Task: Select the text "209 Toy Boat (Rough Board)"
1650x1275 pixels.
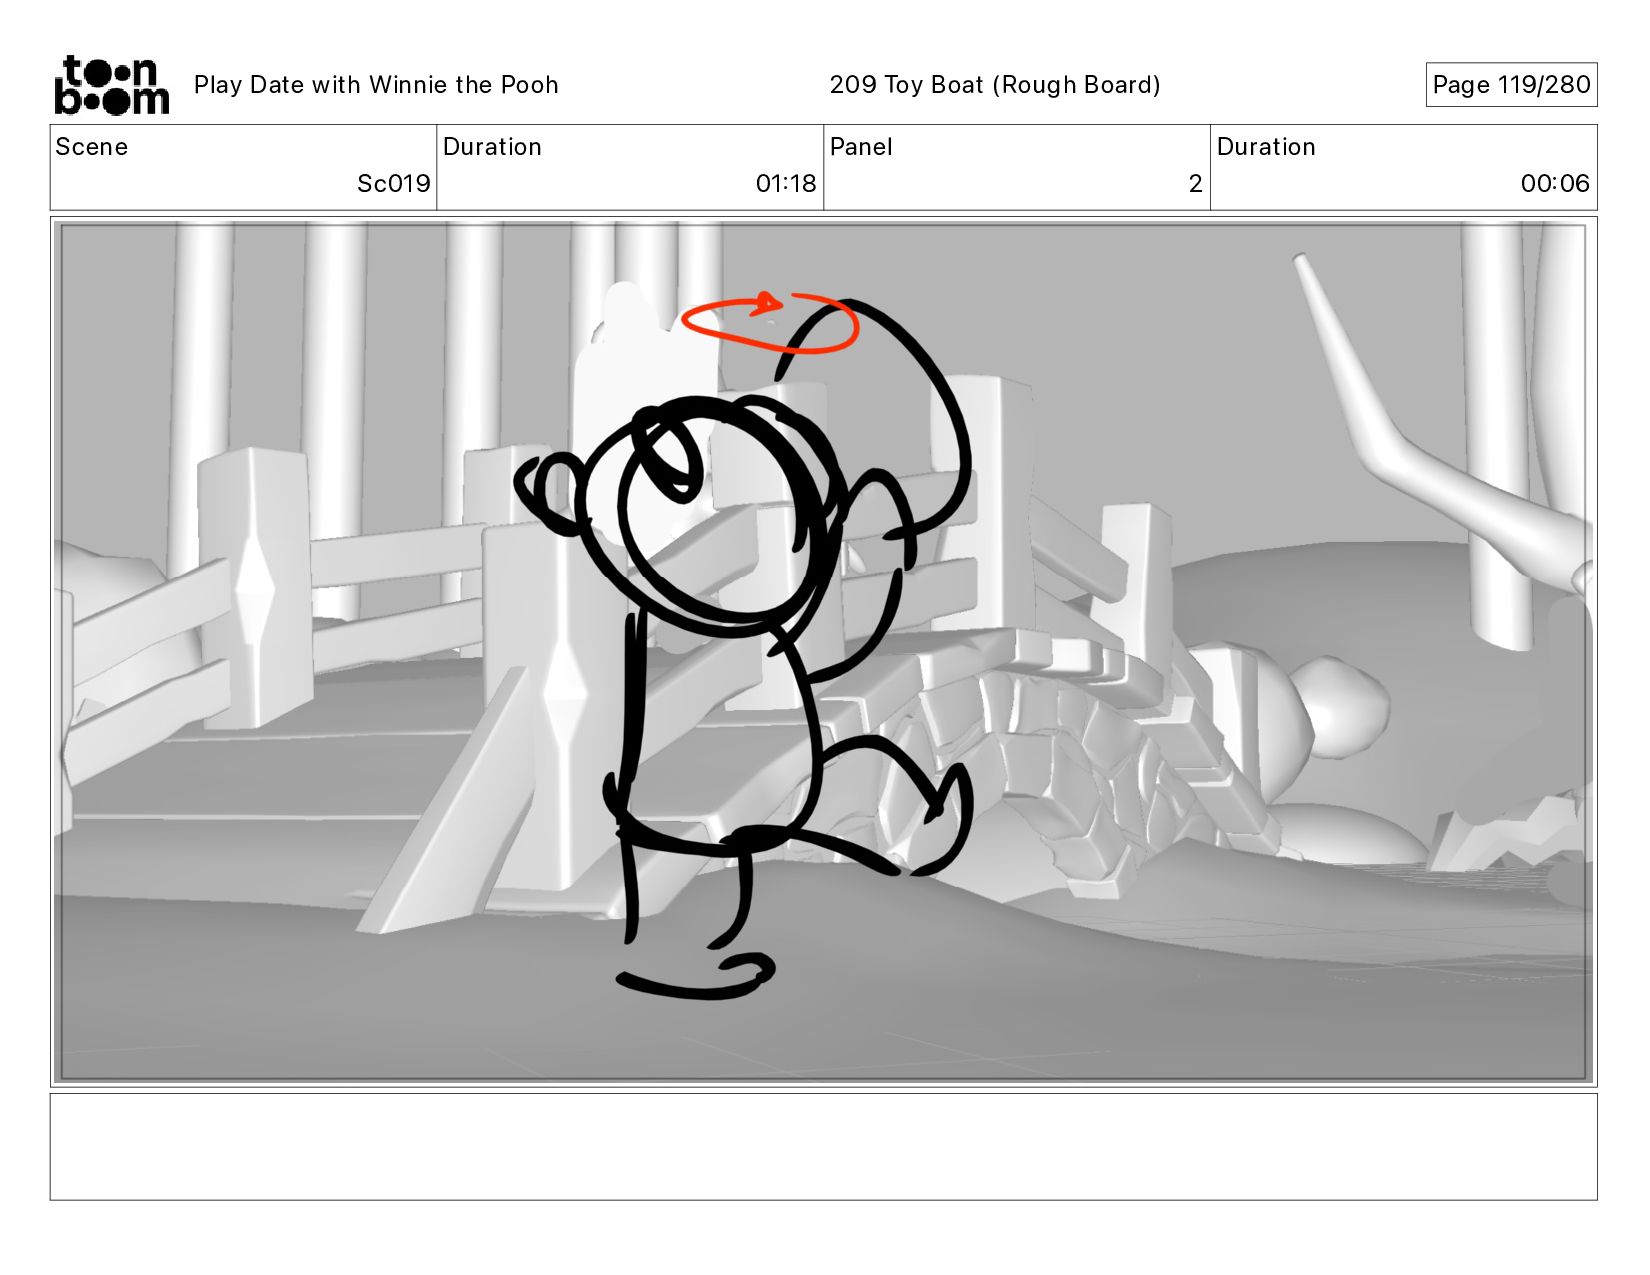Action: pyautogui.click(x=995, y=85)
